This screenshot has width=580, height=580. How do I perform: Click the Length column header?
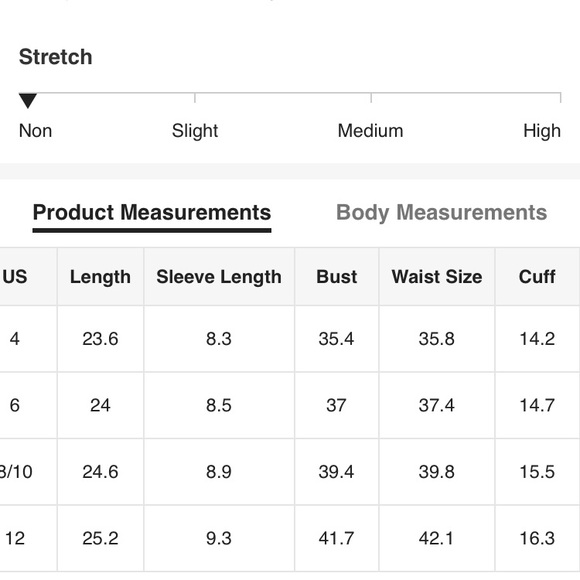pyautogui.click(x=100, y=277)
